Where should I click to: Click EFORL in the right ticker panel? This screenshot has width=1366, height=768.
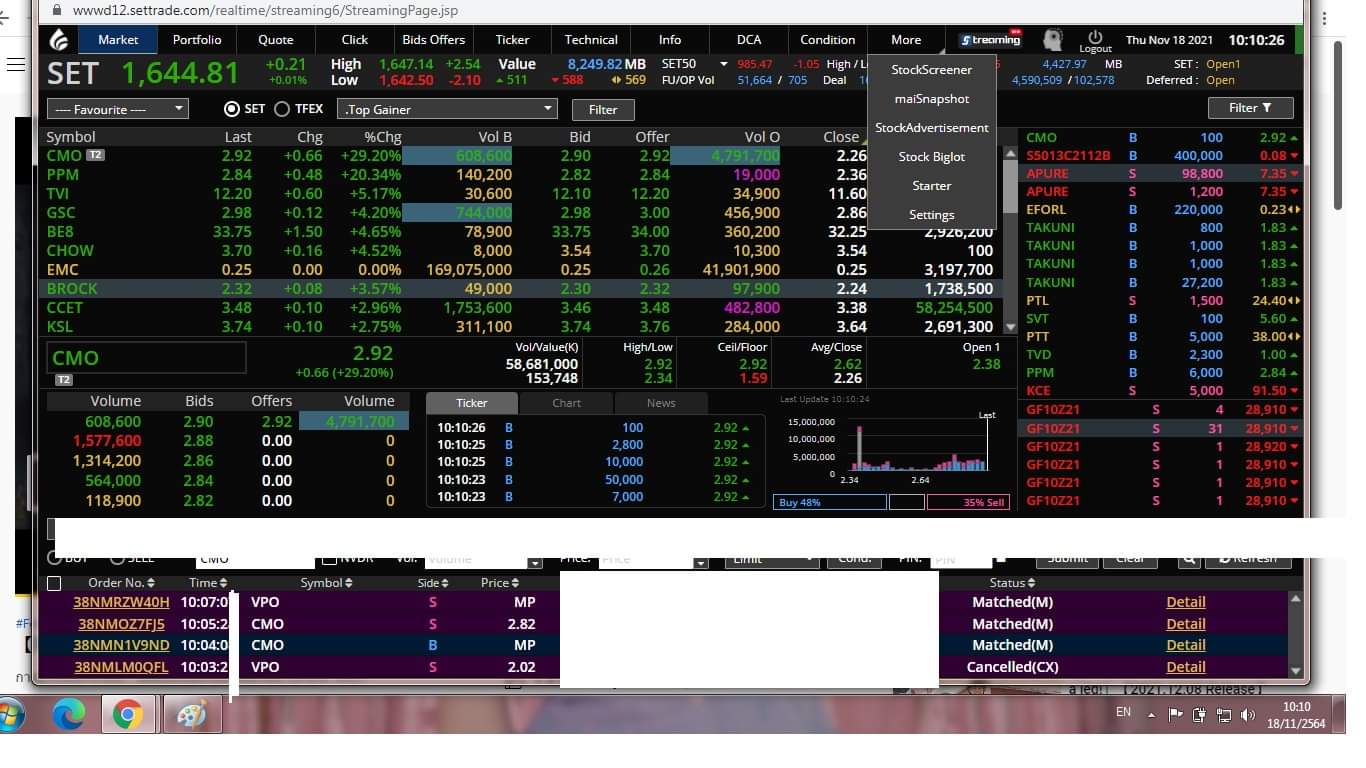click(1046, 210)
